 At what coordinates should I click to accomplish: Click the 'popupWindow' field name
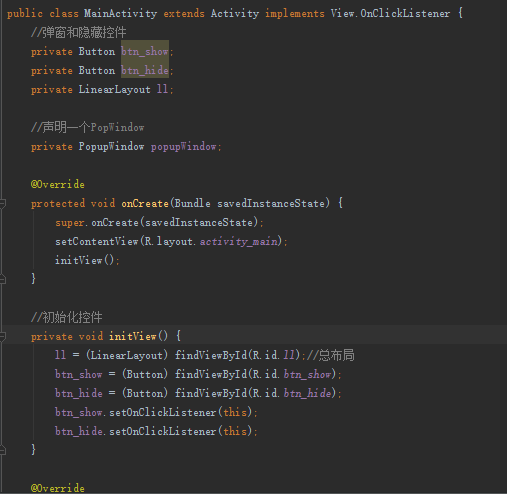click(x=184, y=147)
